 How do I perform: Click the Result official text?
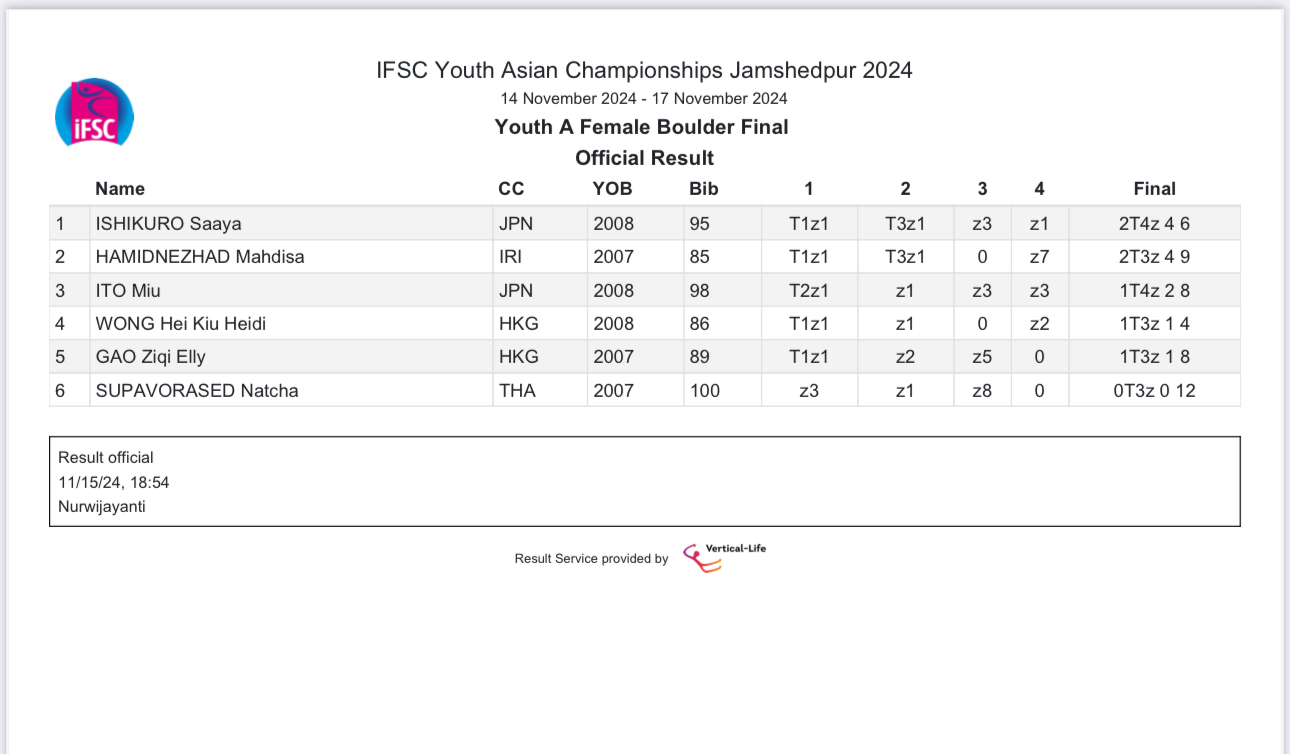click(x=106, y=458)
